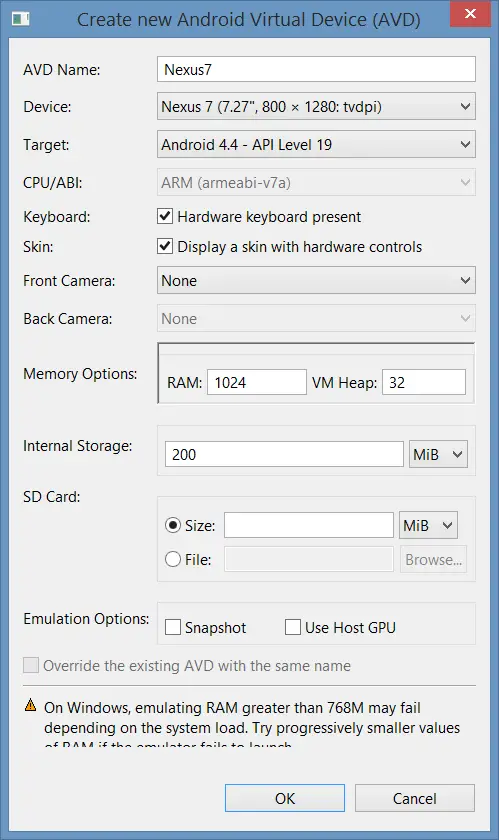
Task: Click the Memory Options label
Action: pos(80,374)
